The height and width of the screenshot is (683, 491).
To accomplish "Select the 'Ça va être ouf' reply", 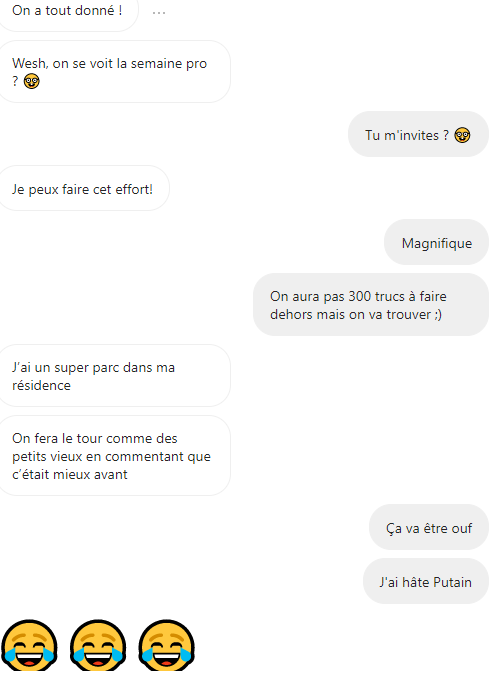I will 429,527.
